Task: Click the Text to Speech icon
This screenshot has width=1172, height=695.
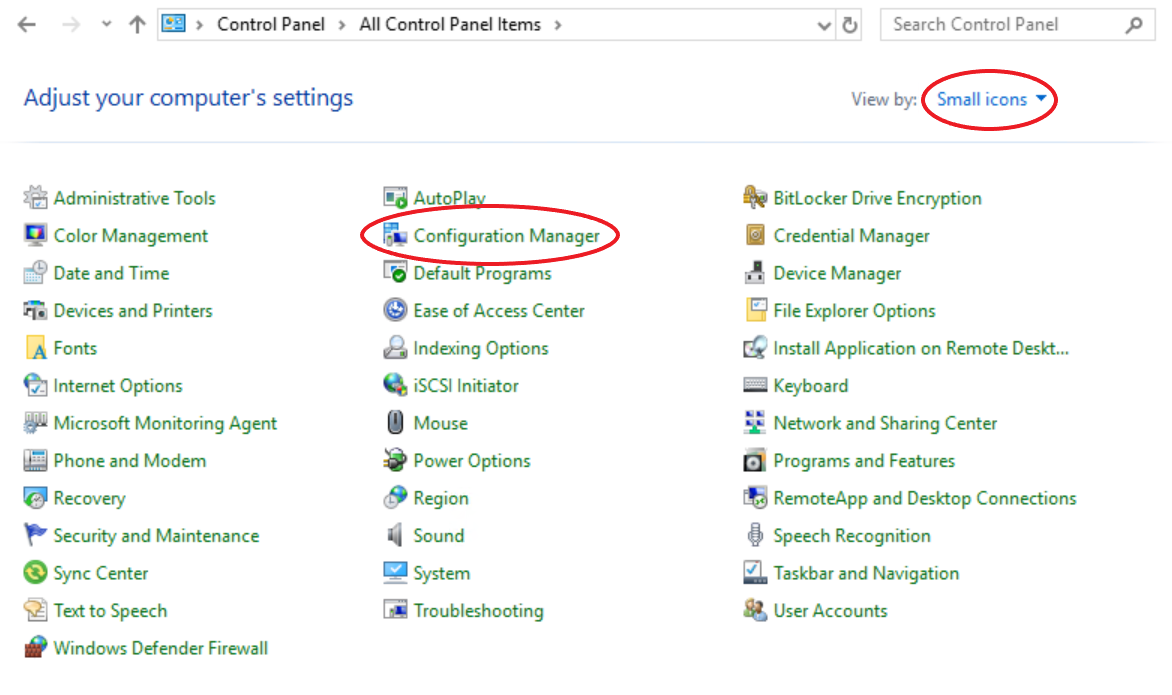Action: [35, 611]
